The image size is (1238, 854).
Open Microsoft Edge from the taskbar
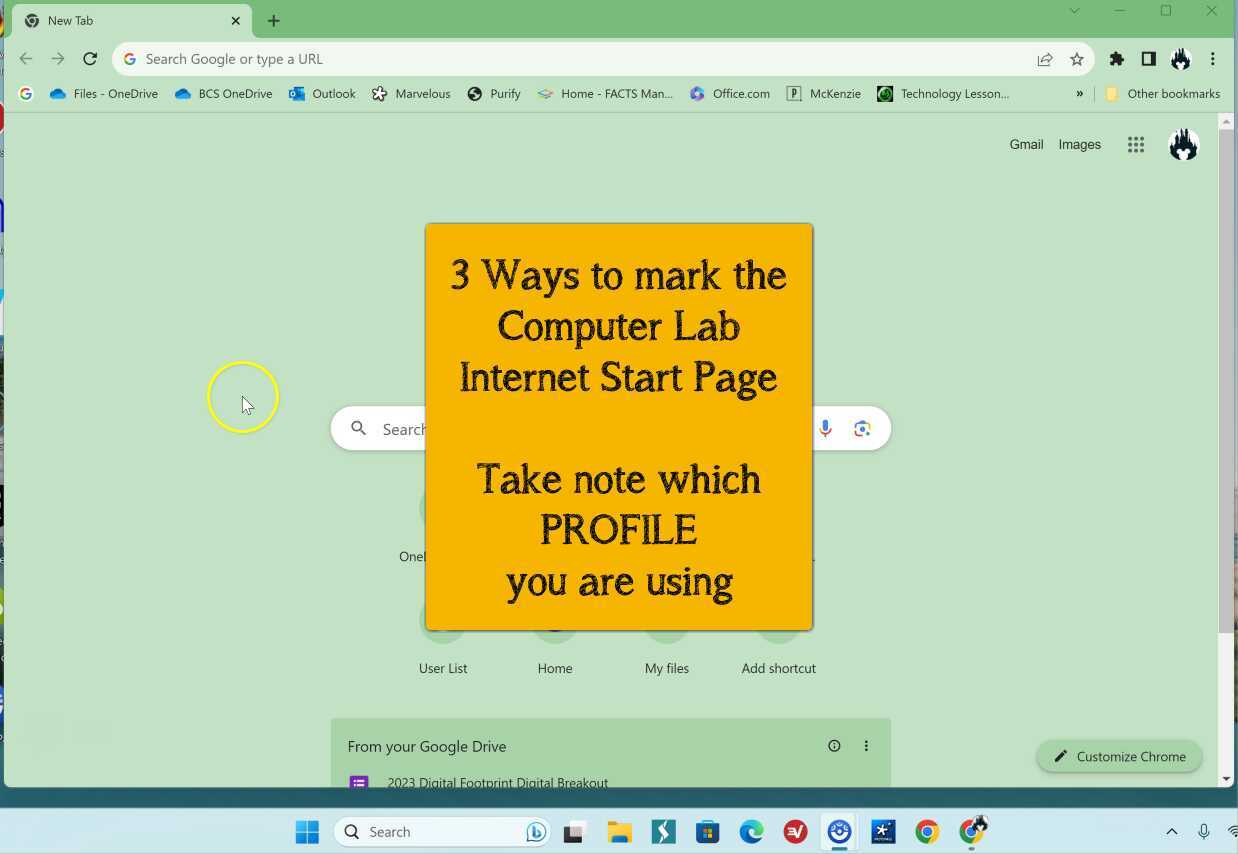coord(751,831)
